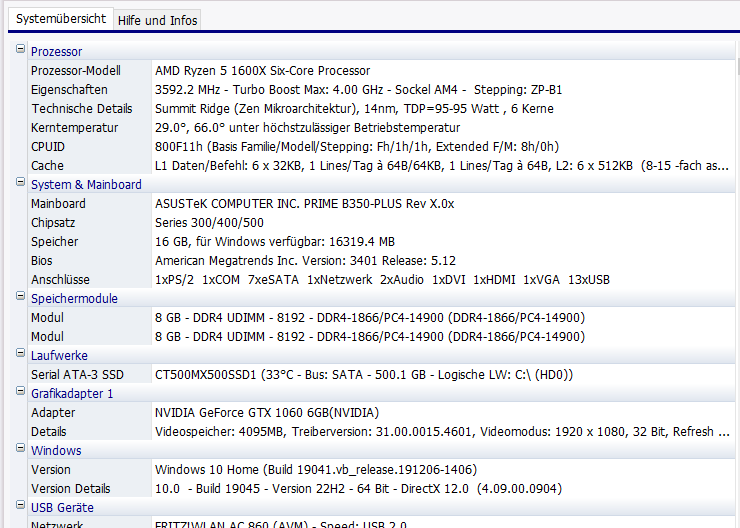Click the Details label under Grafikadapter
740x528 pixels.
(49, 432)
